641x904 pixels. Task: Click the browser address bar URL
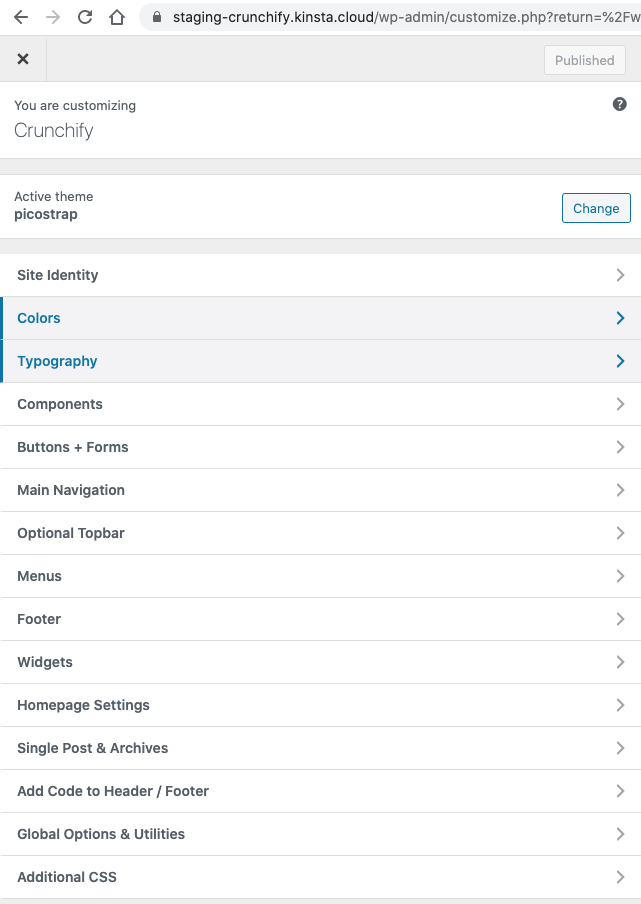coord(406,17)
